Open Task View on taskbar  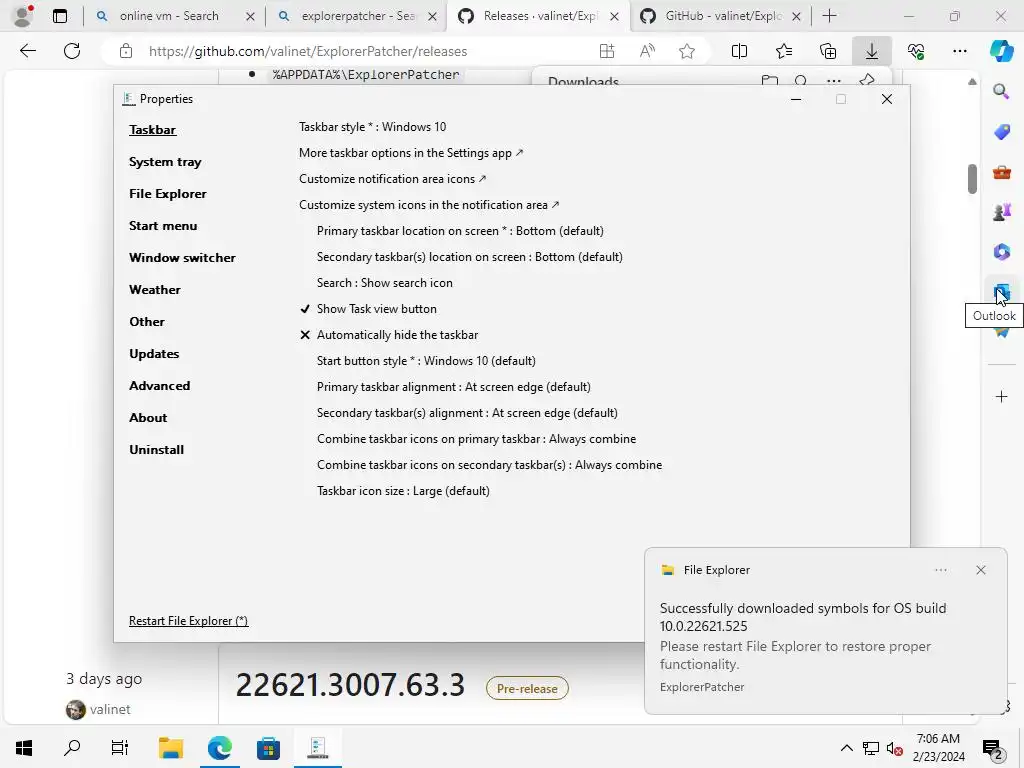point(120,747)
